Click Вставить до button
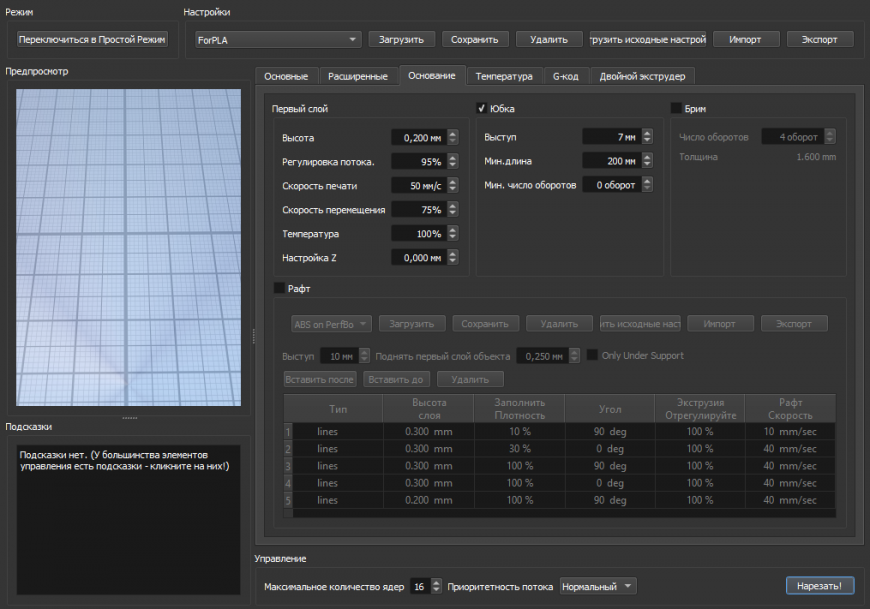 pos(396,379)
